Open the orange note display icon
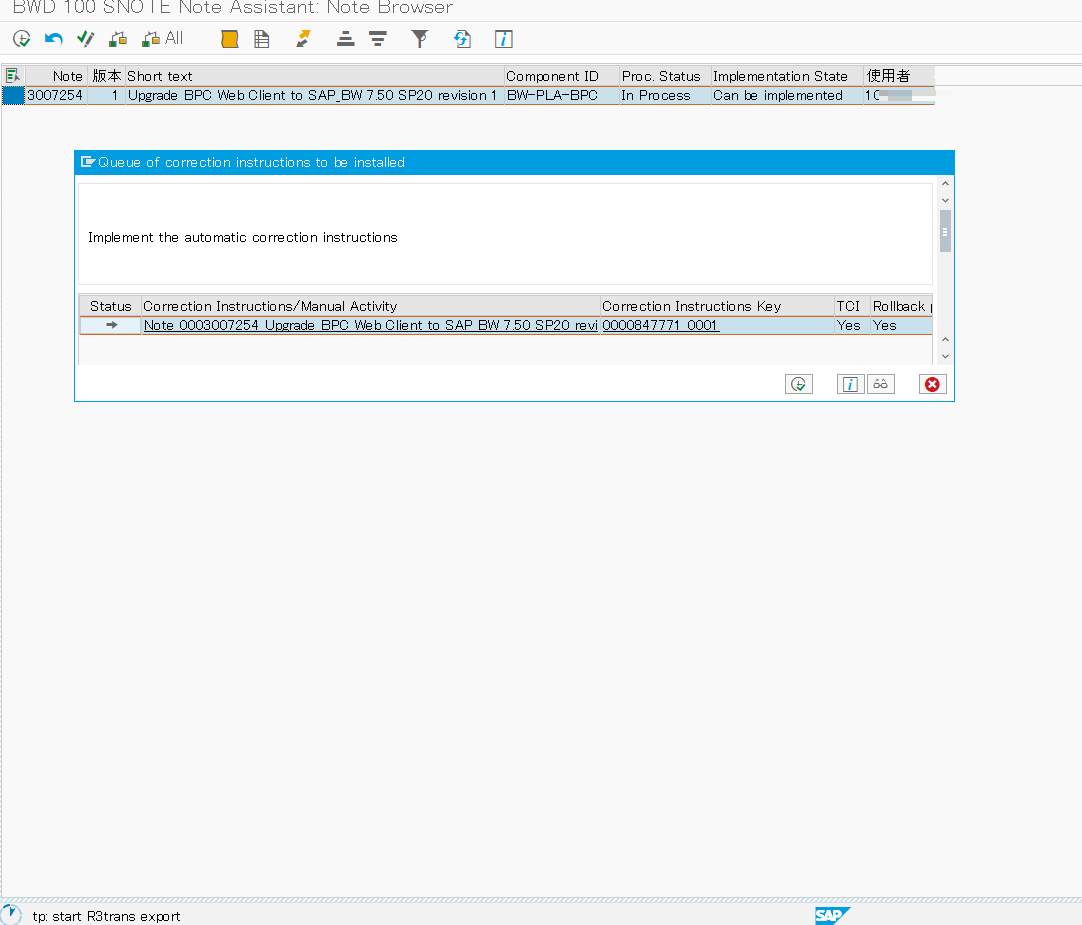The height and width of the screenshot is (925, 1082). pos(230,39)
